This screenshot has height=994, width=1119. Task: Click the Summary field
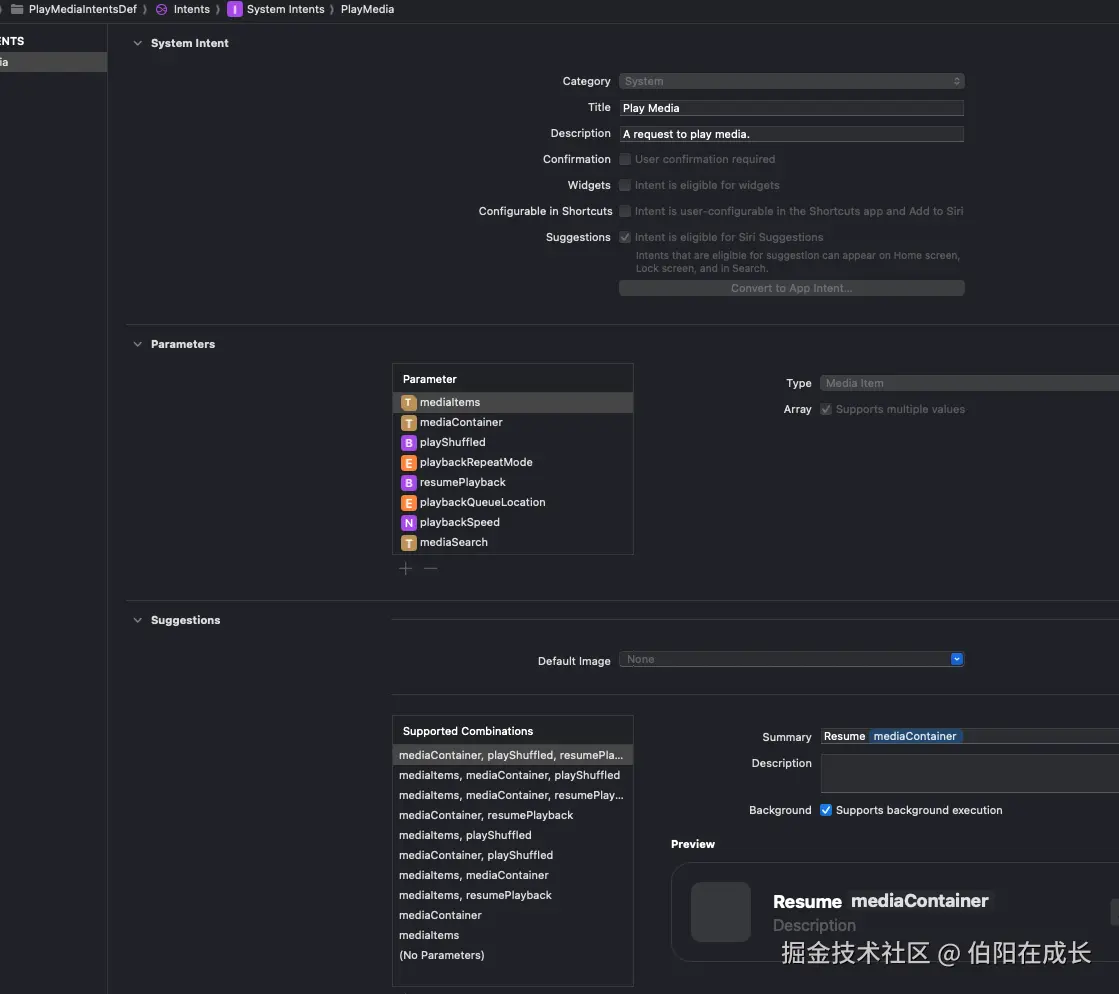[x=969, y=736]
